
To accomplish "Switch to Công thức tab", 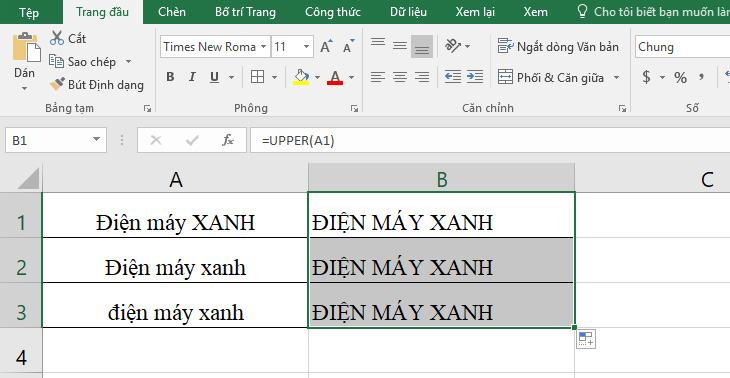I will coord(333,12).
